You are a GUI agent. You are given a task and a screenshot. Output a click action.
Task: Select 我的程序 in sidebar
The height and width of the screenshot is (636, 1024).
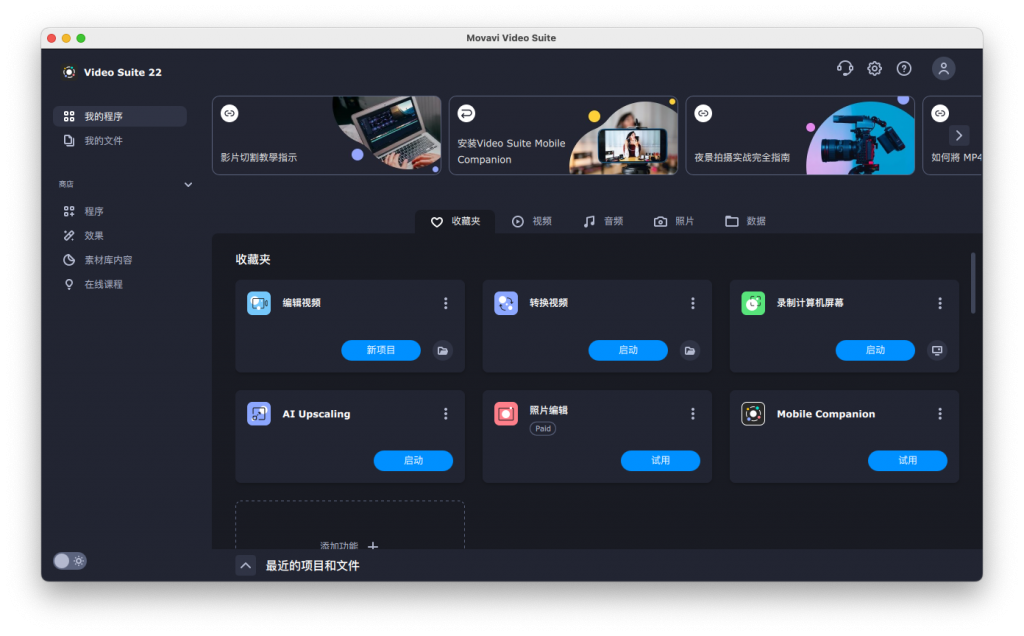point(120,116)
